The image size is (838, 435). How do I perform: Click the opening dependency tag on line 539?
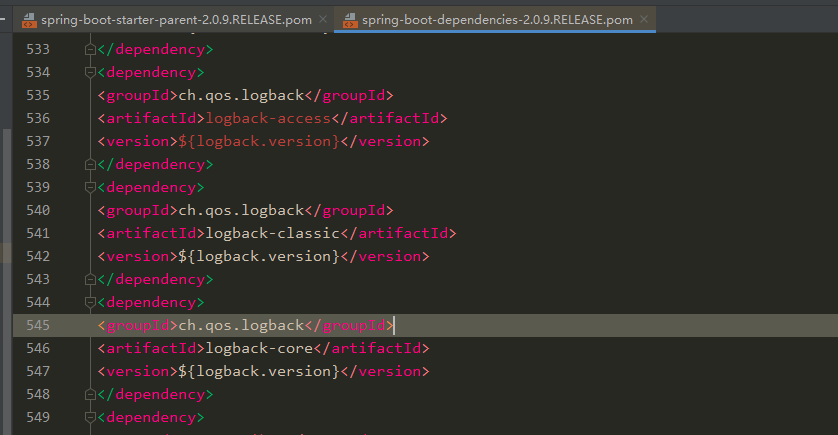(x=151, y=187)
